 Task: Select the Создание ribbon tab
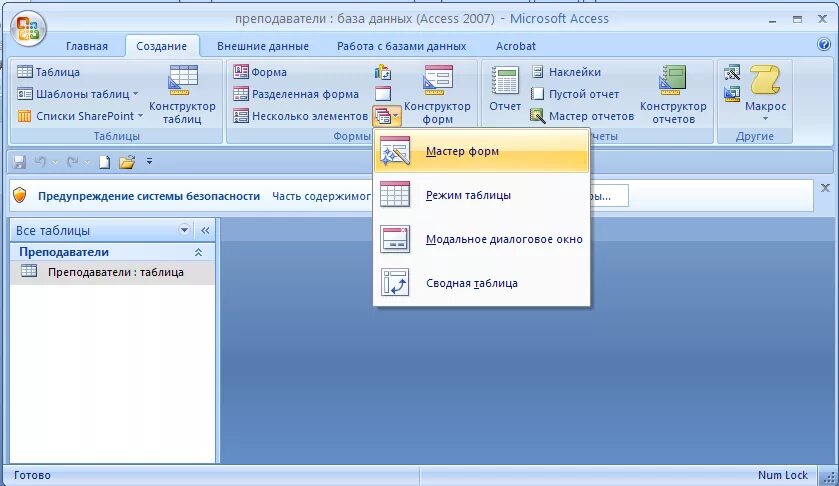coord(162,46)
